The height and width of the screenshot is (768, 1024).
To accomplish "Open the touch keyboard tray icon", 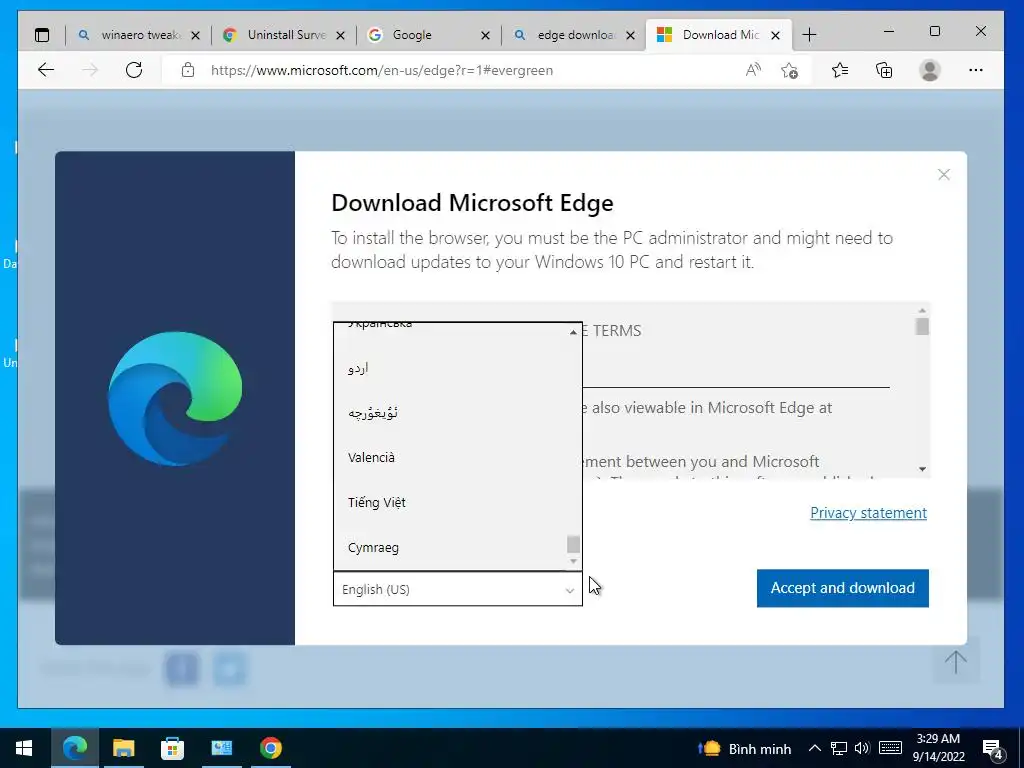I will pyautogui.click(x=890, y=748).
